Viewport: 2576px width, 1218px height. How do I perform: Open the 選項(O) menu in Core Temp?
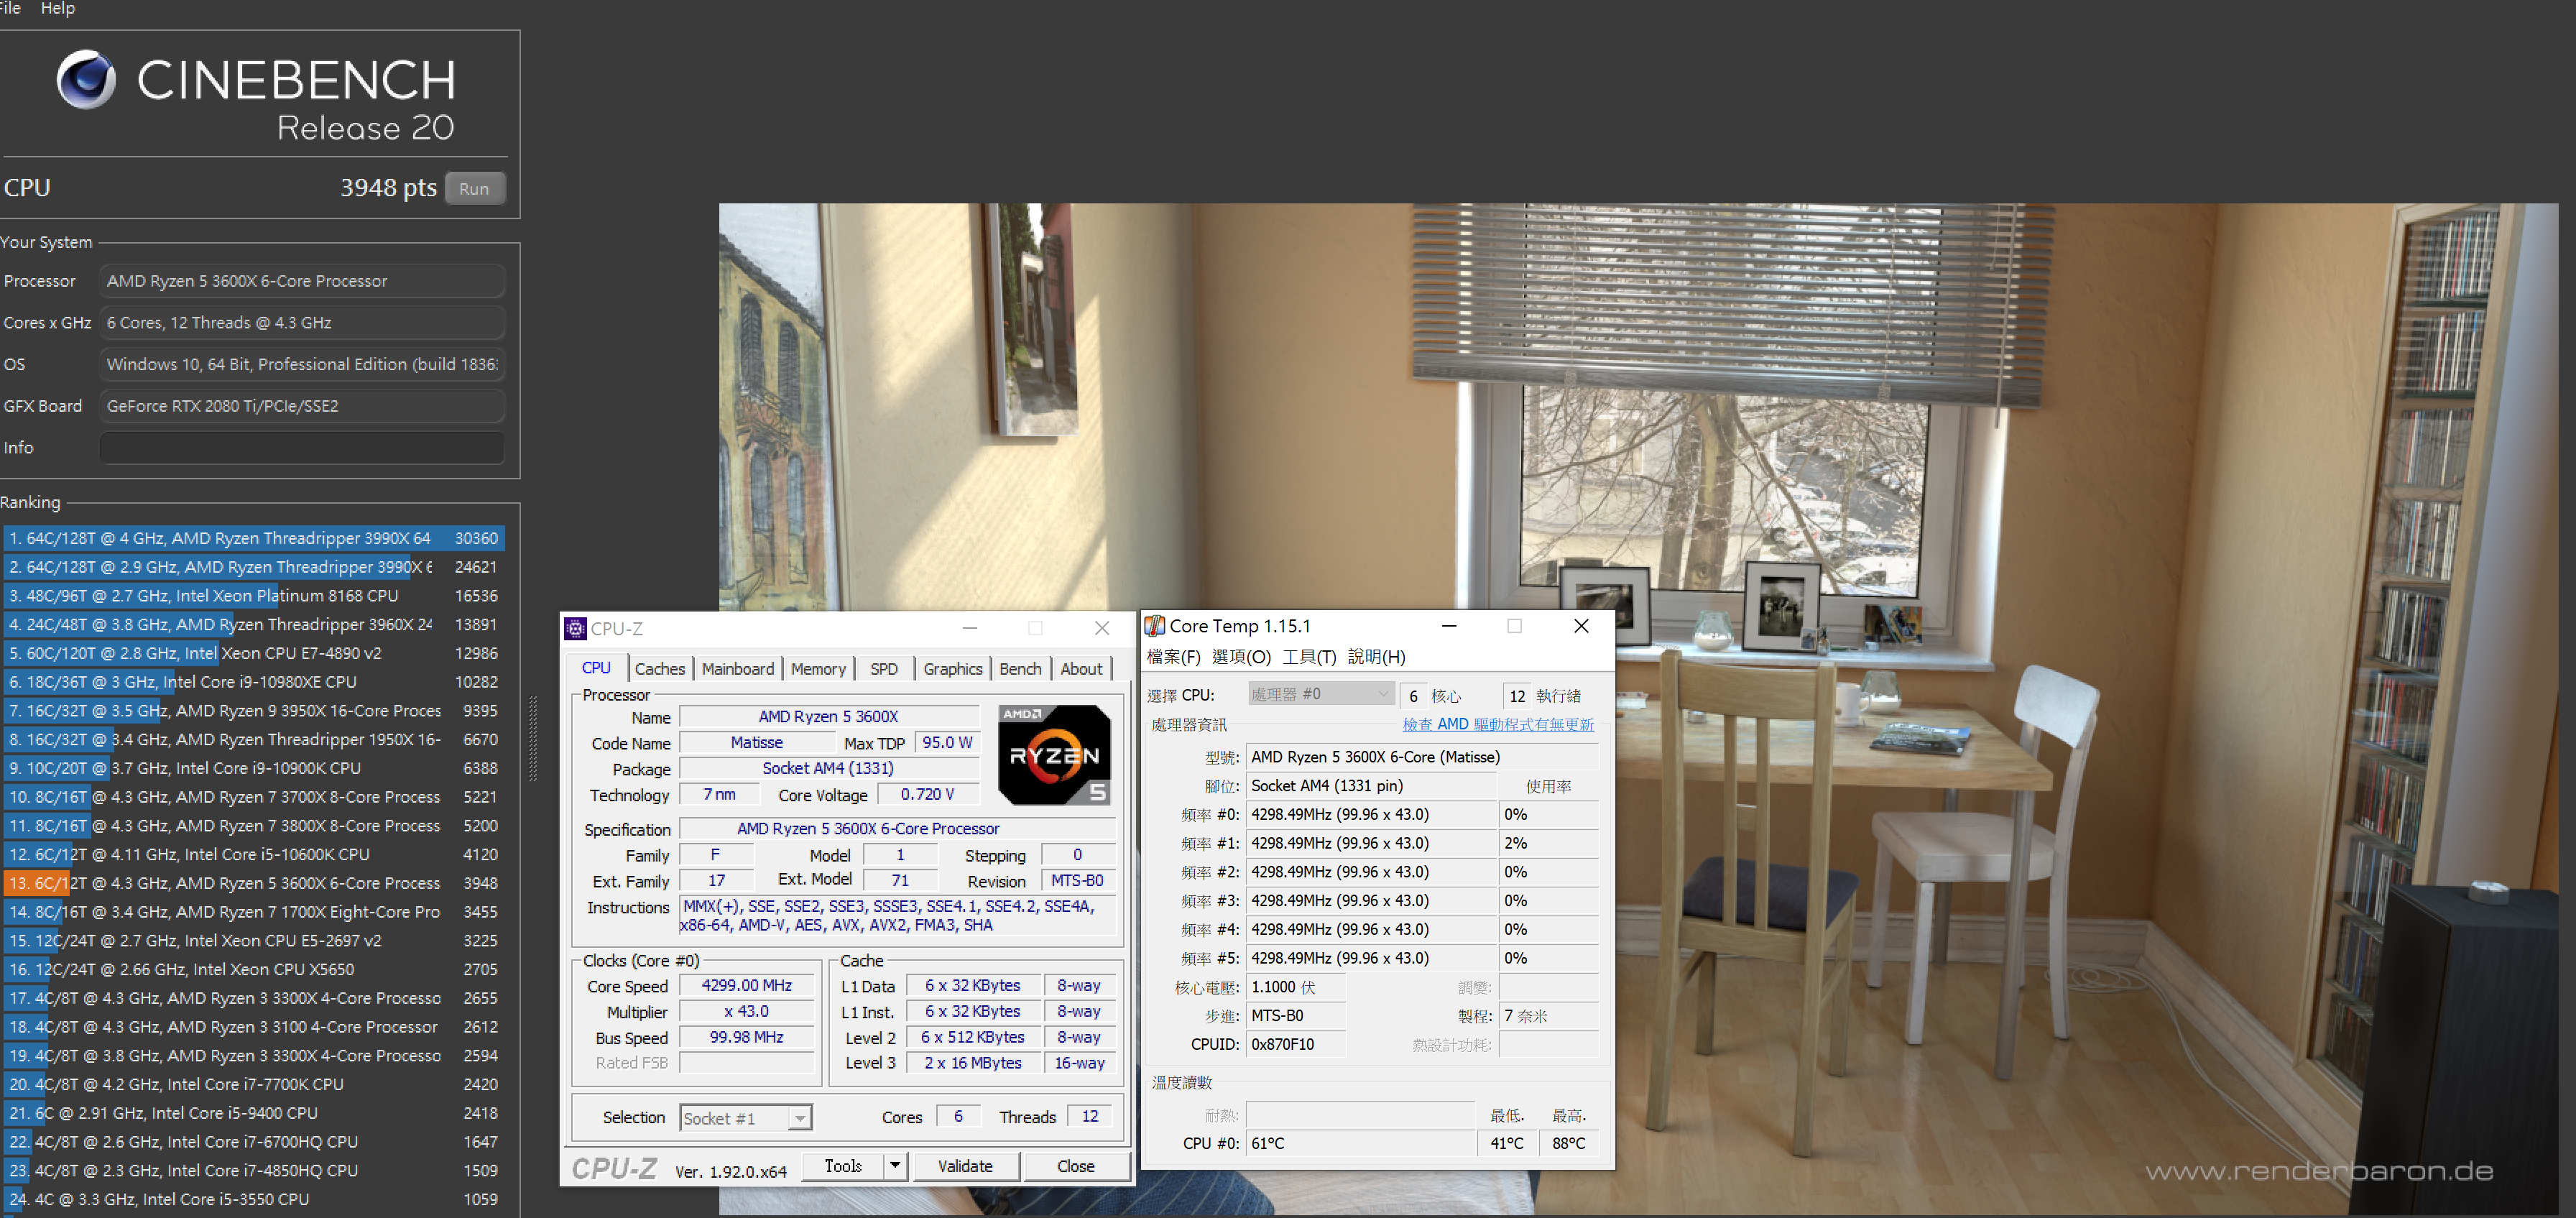point(1241,657)
